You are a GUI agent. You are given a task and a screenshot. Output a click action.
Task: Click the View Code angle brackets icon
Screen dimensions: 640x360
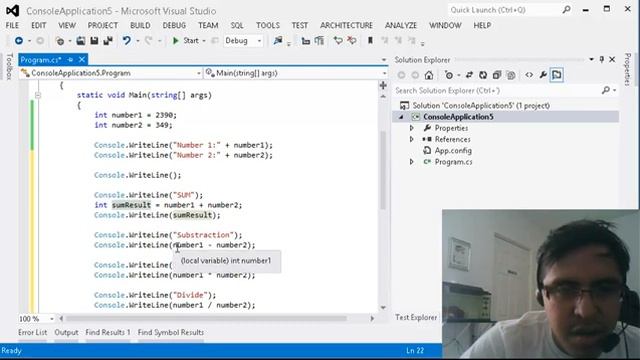tap(529, 75)
